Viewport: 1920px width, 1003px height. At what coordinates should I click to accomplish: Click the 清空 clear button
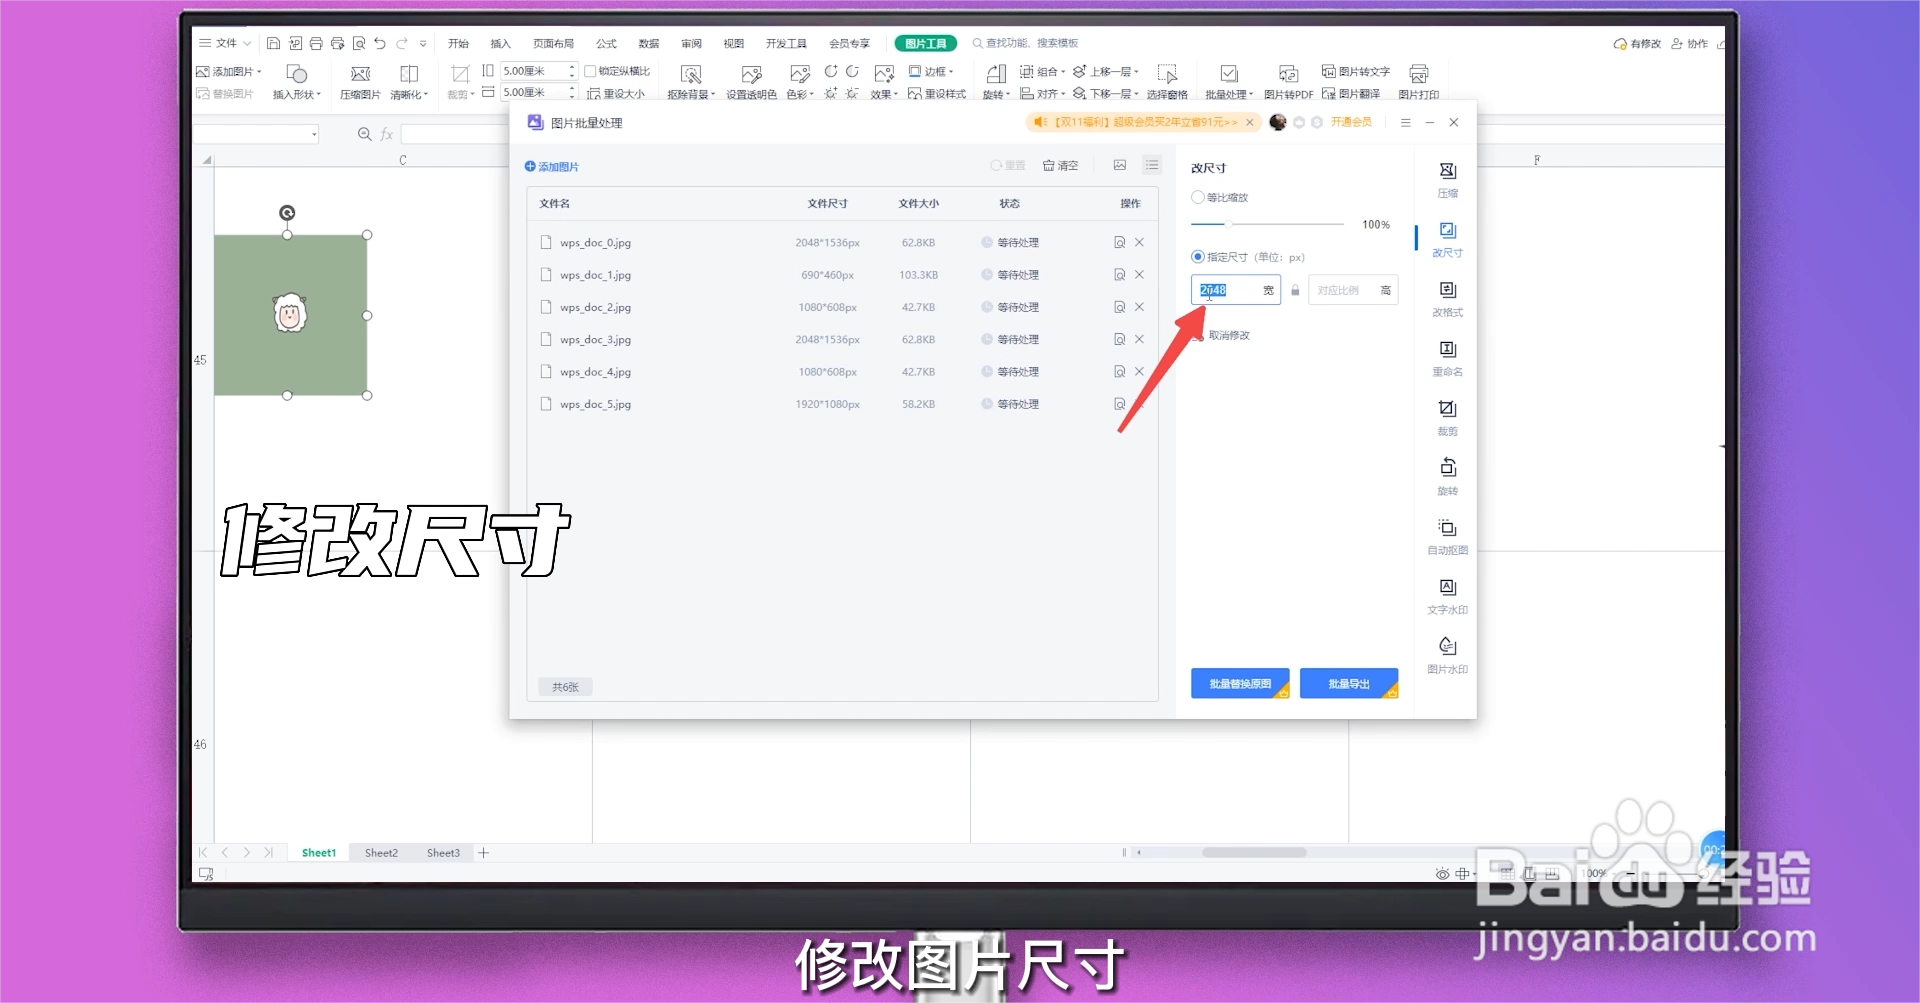(1060, 165)
